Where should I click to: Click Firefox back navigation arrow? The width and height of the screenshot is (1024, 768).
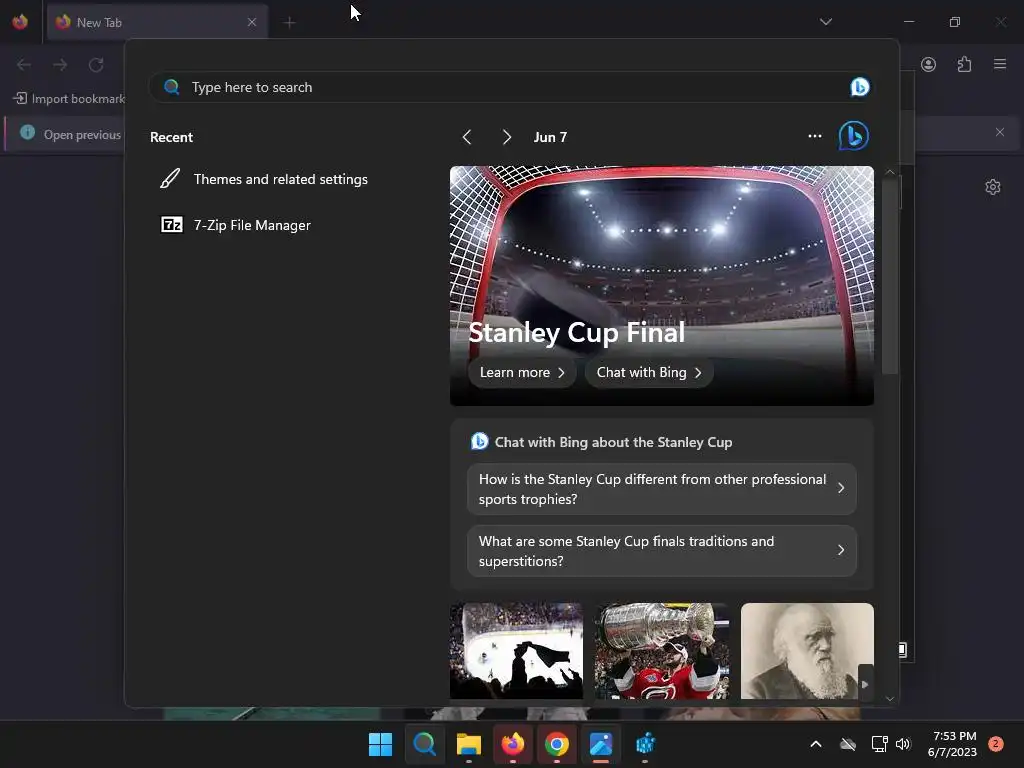click(x=24, y=65)
